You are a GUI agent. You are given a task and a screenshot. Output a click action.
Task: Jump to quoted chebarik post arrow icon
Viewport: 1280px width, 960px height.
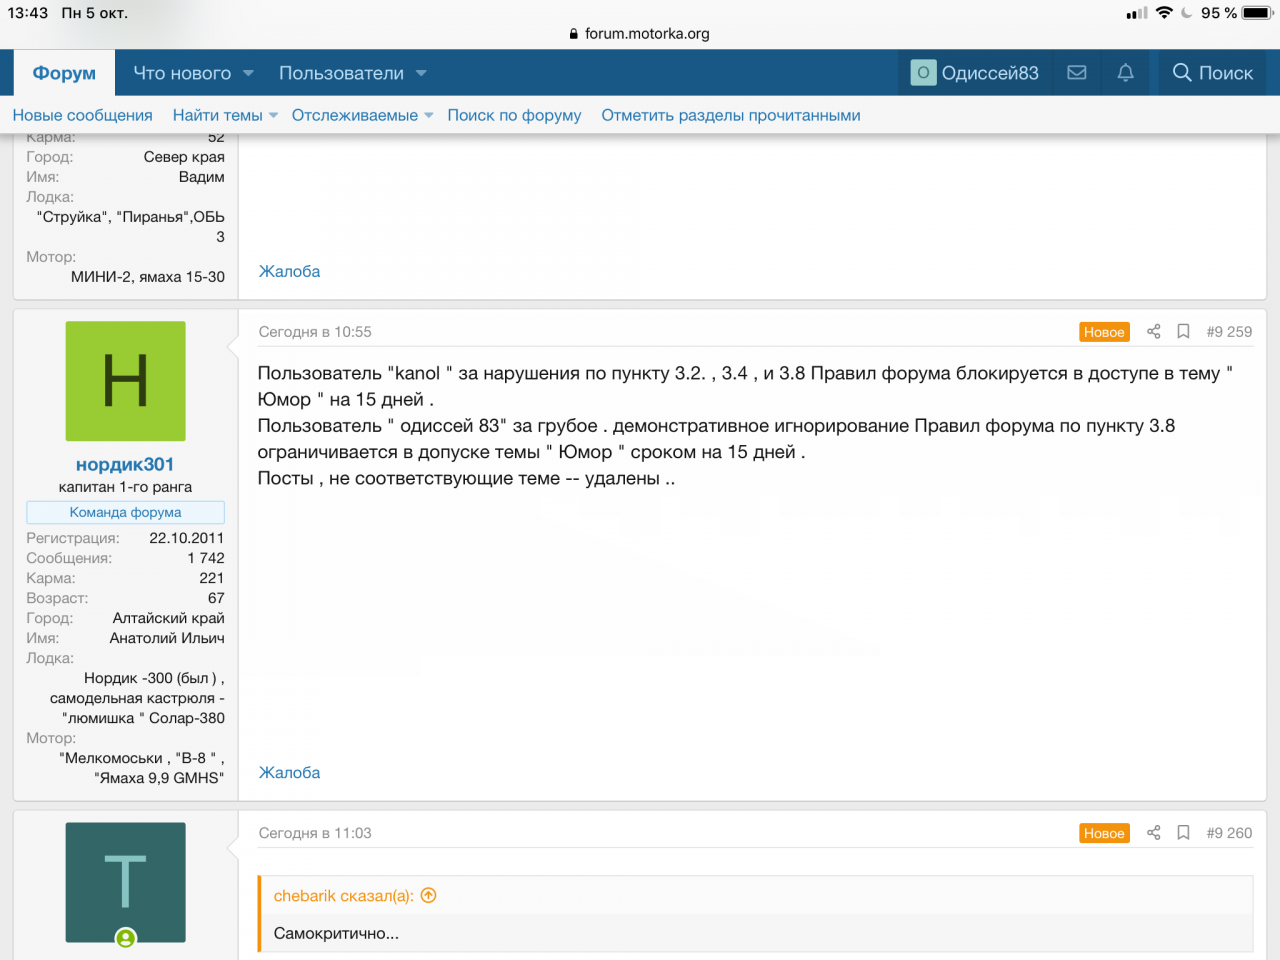pyautogui.click(x=429, y=896)
